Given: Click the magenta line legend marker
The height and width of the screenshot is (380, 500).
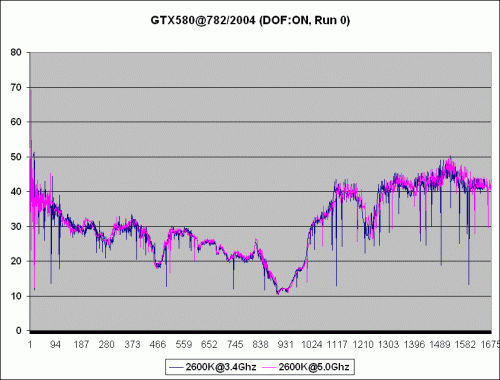Looking at the screenshot, I should pos(269,367).
